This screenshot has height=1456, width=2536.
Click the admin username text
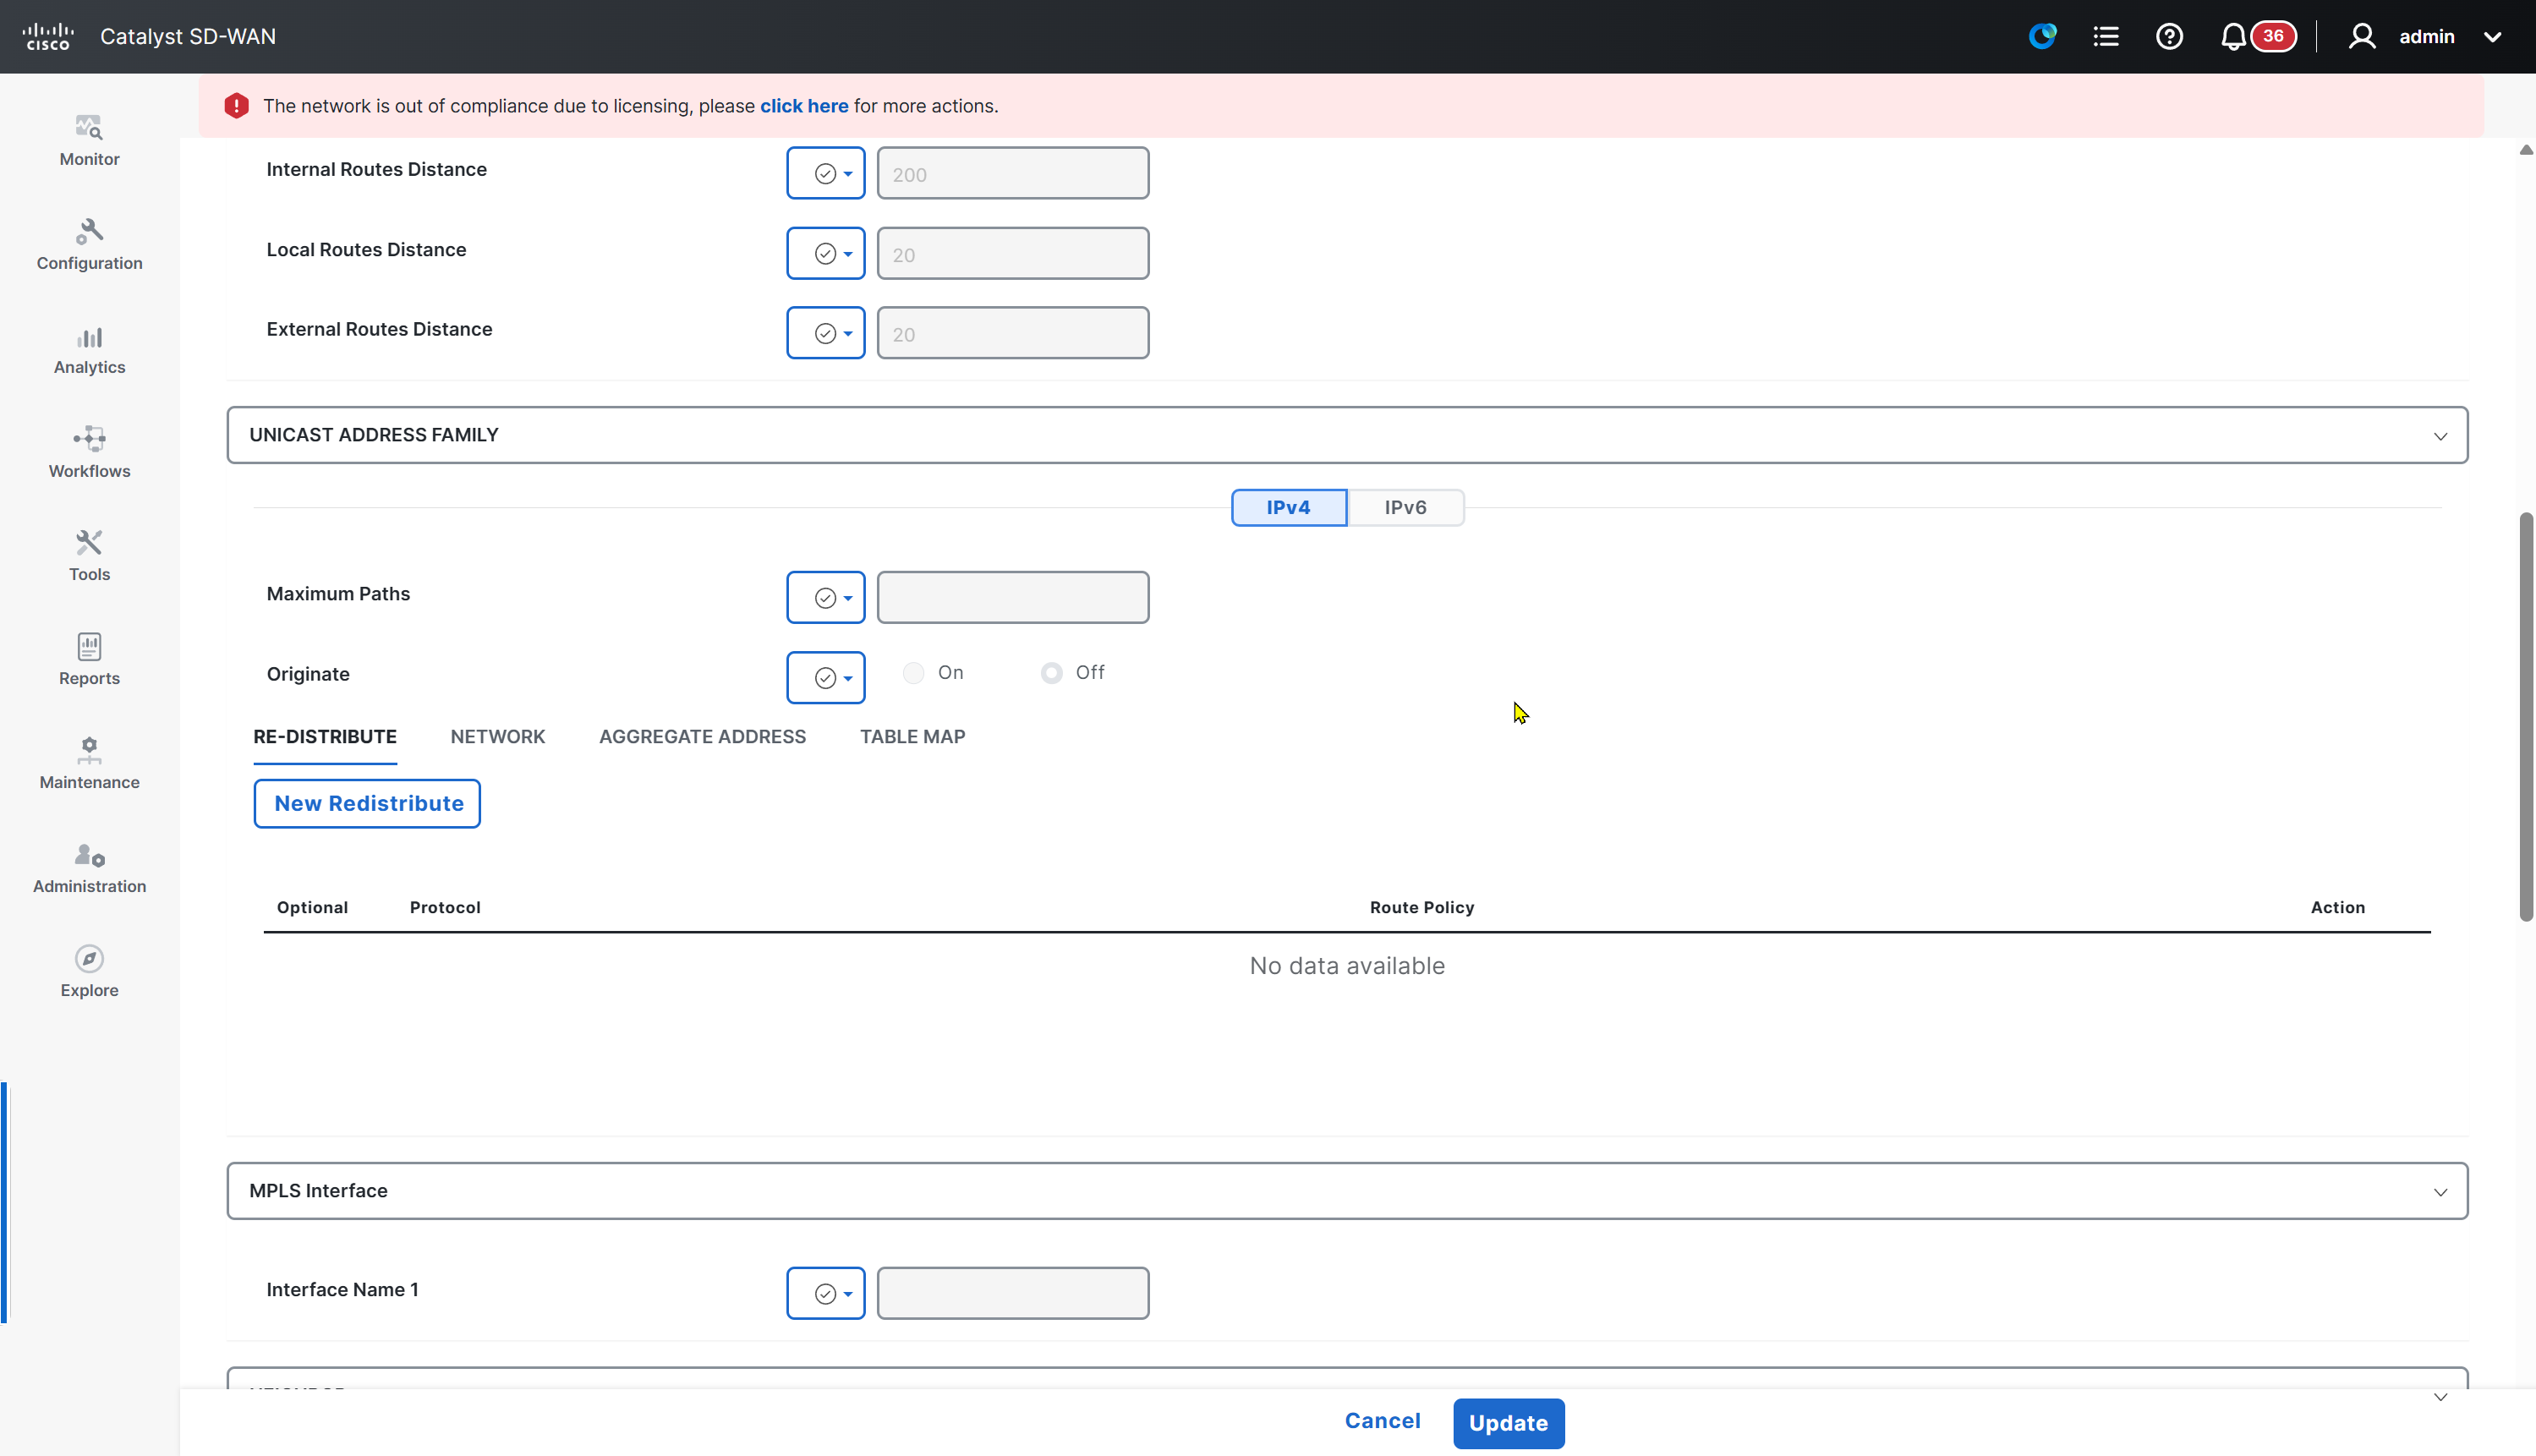click(x=2426, y=37)
